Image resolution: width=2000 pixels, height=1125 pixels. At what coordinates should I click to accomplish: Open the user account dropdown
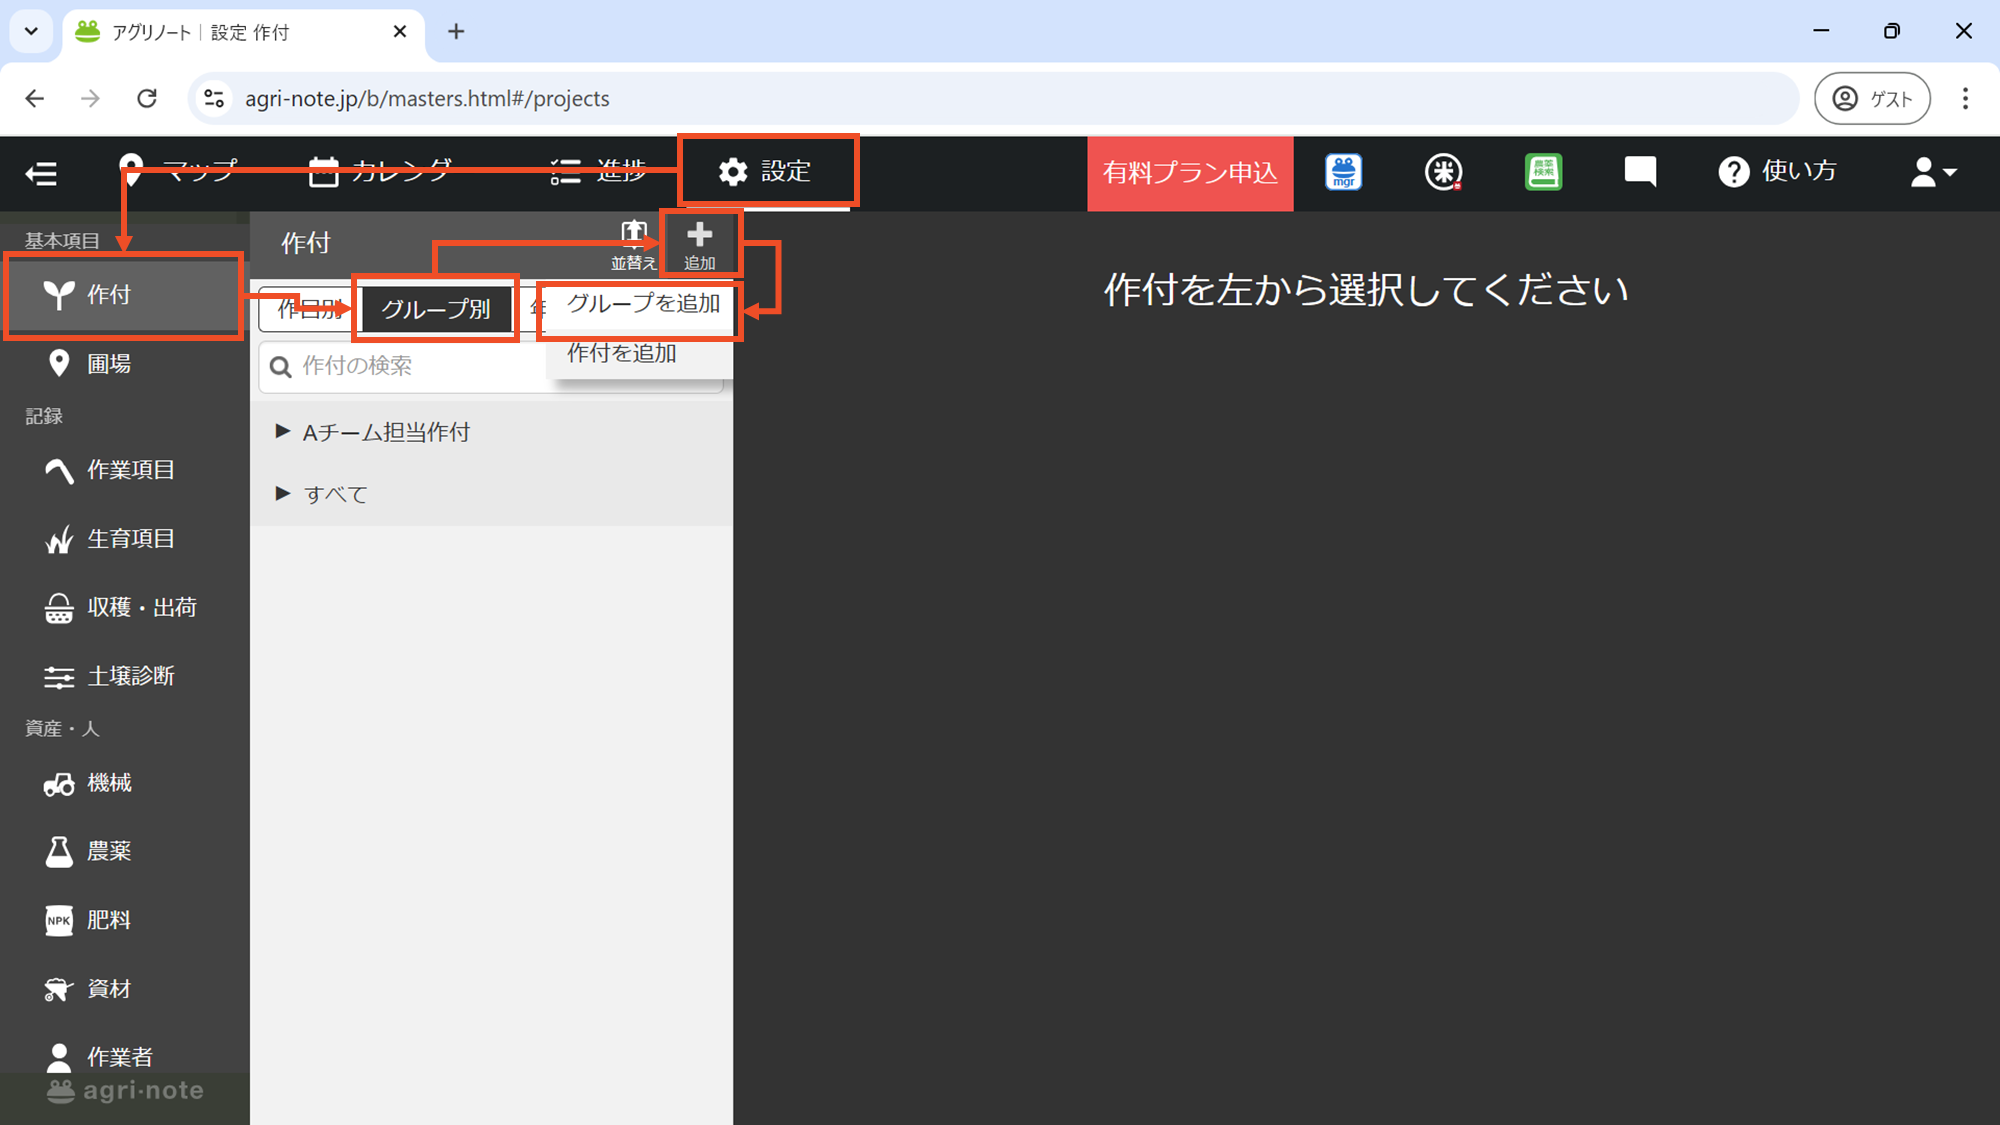(1932, 172)
